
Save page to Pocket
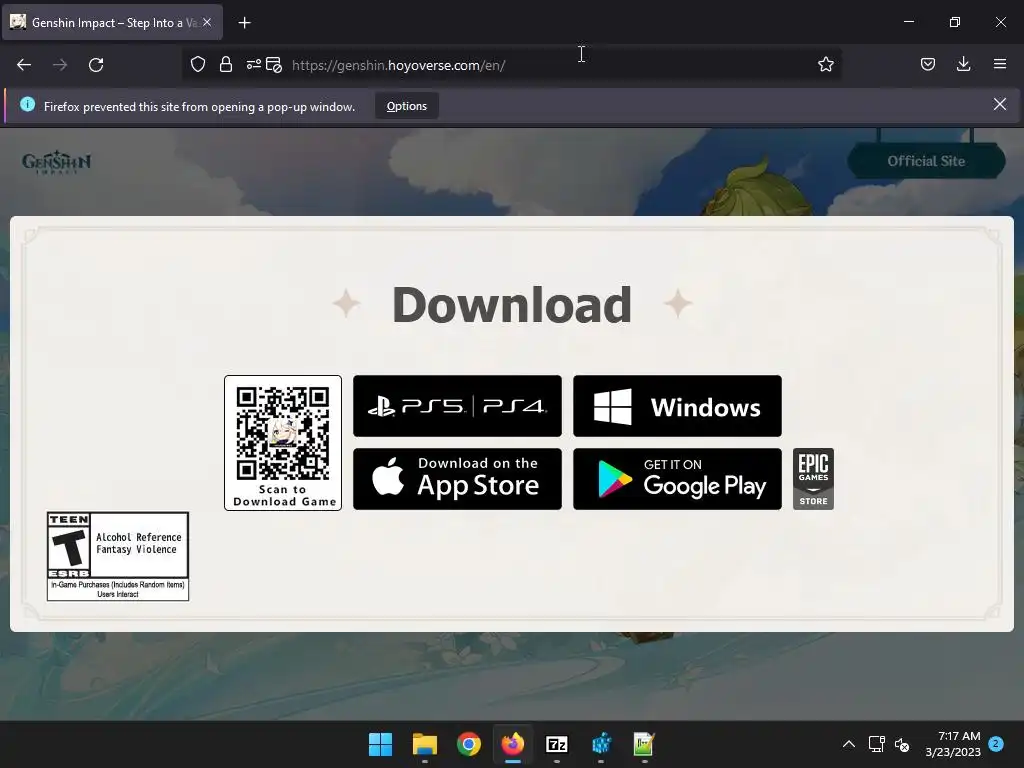[x=927, y=64]
